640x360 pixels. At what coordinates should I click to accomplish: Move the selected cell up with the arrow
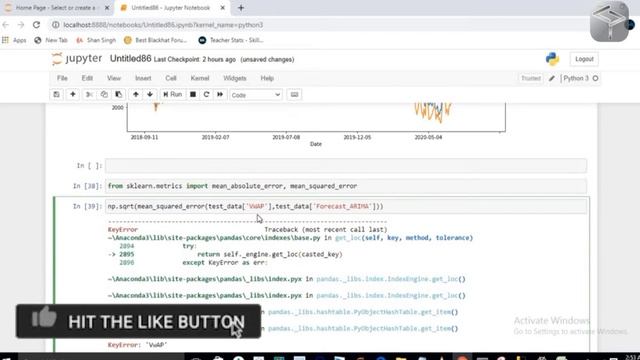point(136,95)
